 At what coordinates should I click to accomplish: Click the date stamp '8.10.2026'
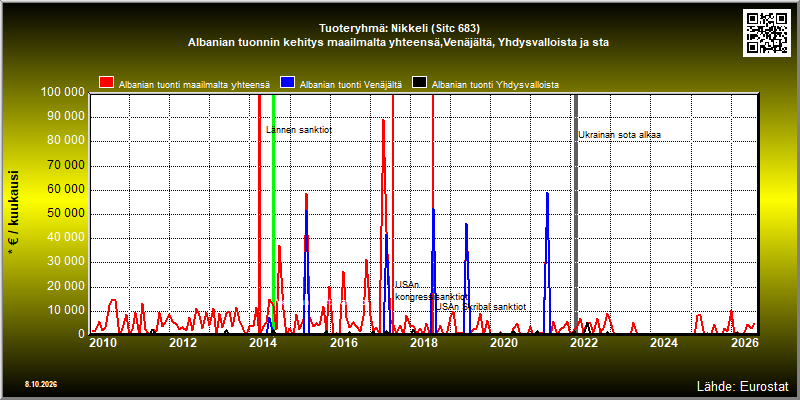(41, 384)
